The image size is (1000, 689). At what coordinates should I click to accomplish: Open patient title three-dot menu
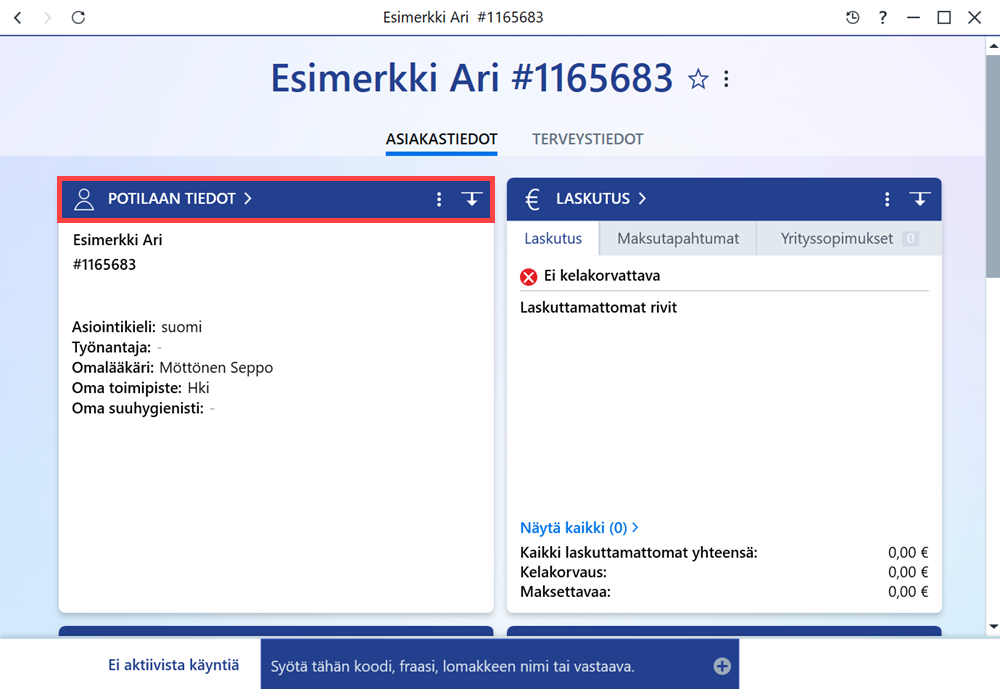coord(726,79)
